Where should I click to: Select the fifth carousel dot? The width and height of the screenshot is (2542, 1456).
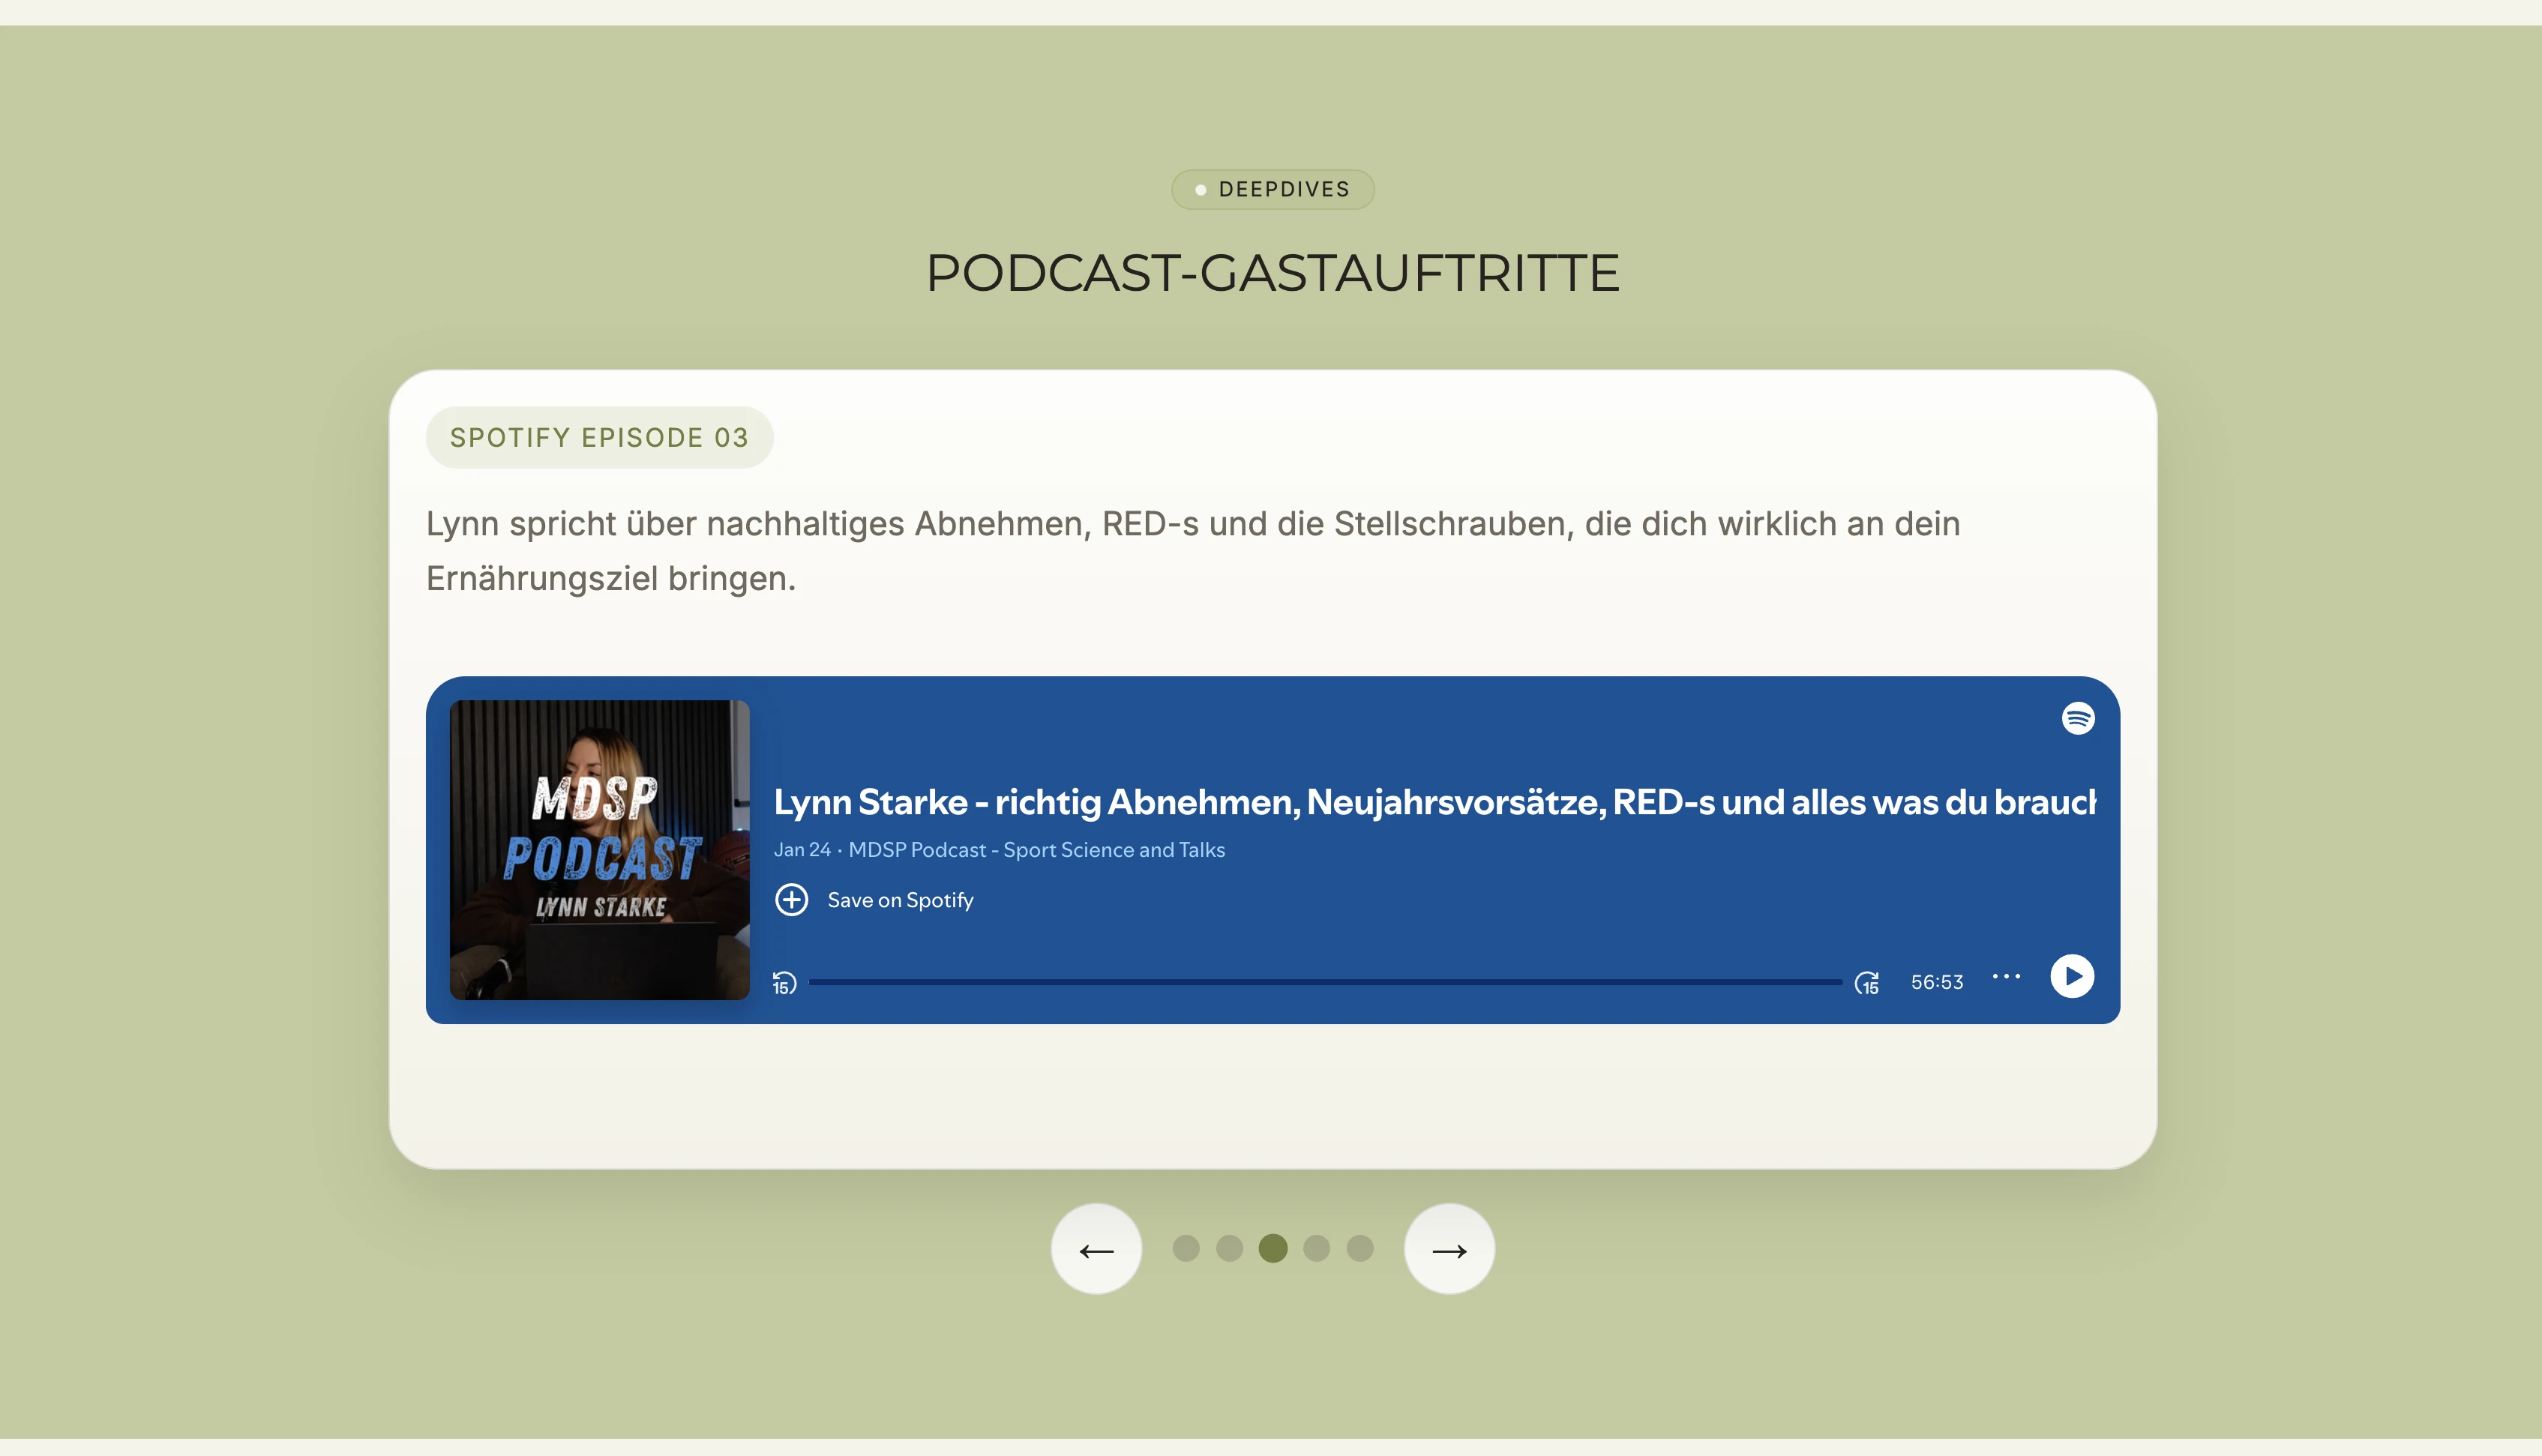point(1360,1248)
